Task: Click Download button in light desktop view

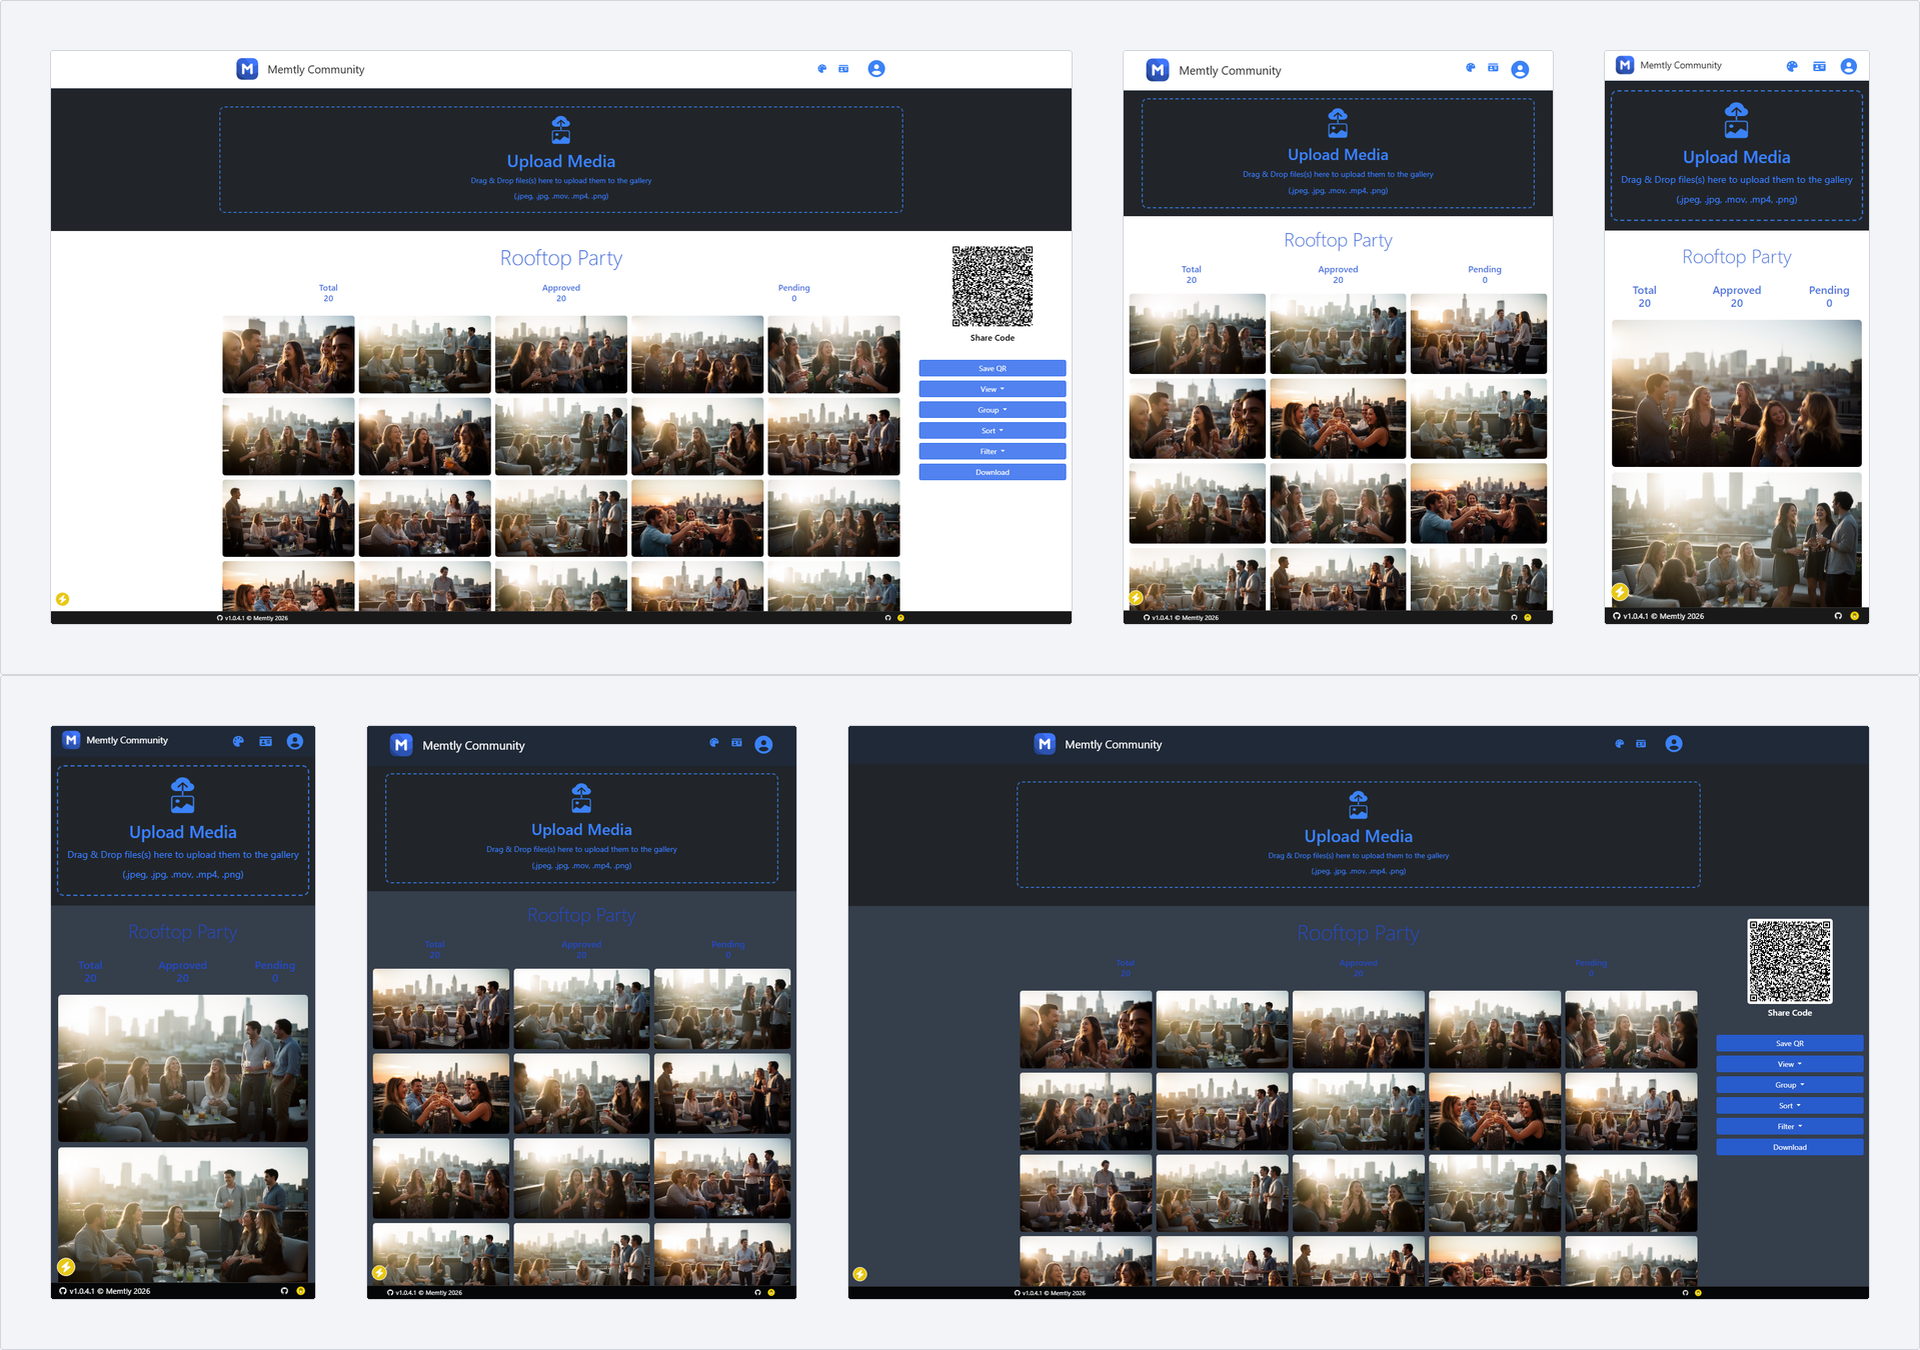Action: (x=992, y=472)
